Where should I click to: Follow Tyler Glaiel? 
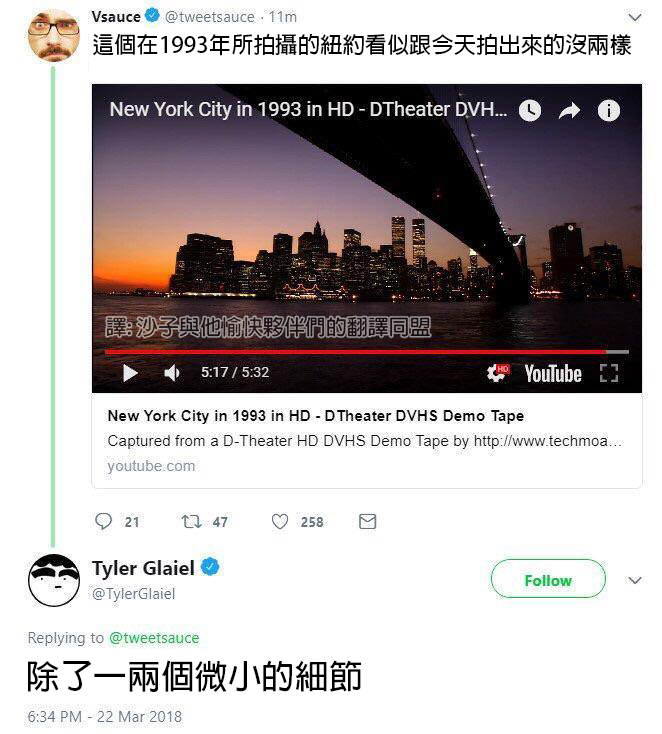pos(548,579)
